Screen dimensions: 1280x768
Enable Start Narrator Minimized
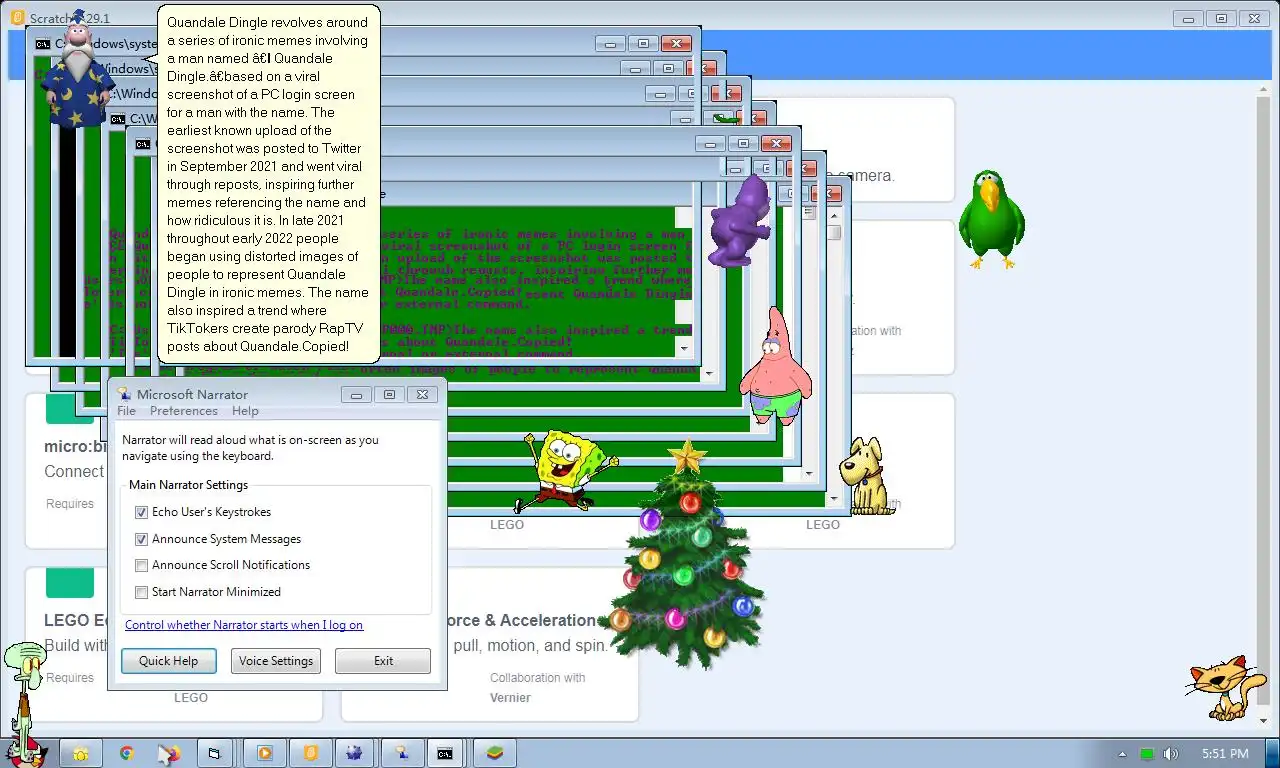click(141, 592)
